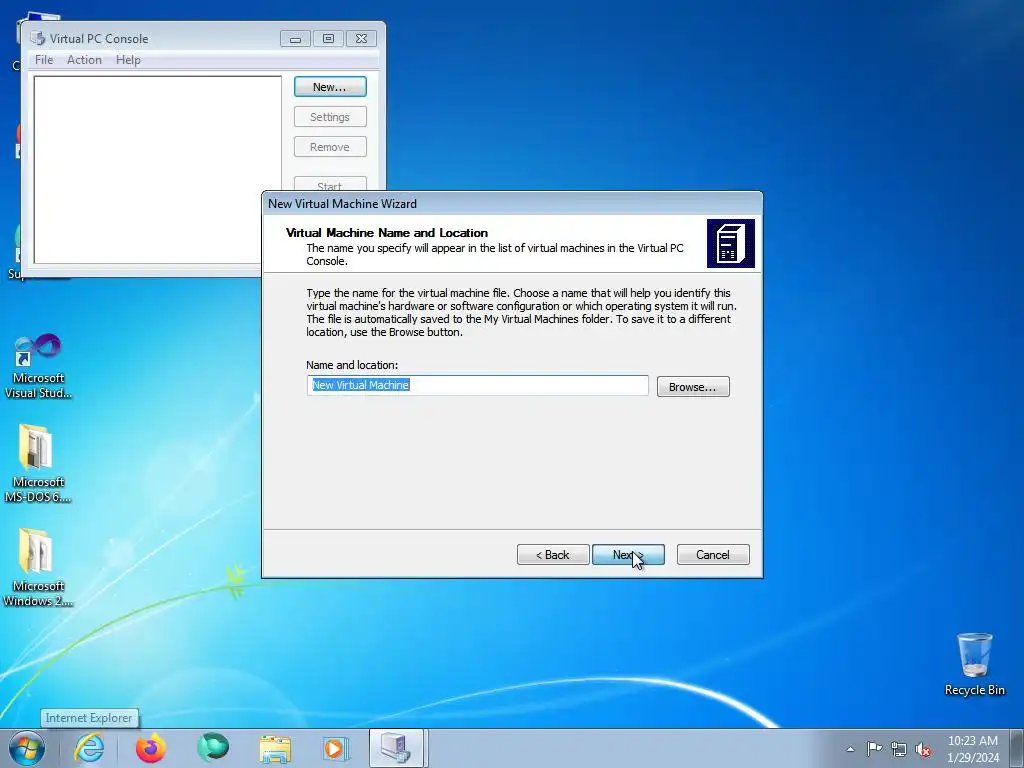Open the Microsoft Visual Studio desktop shortcut
Image resolution: width=1024 pixels, height=768 pixels.
[38, 366]
